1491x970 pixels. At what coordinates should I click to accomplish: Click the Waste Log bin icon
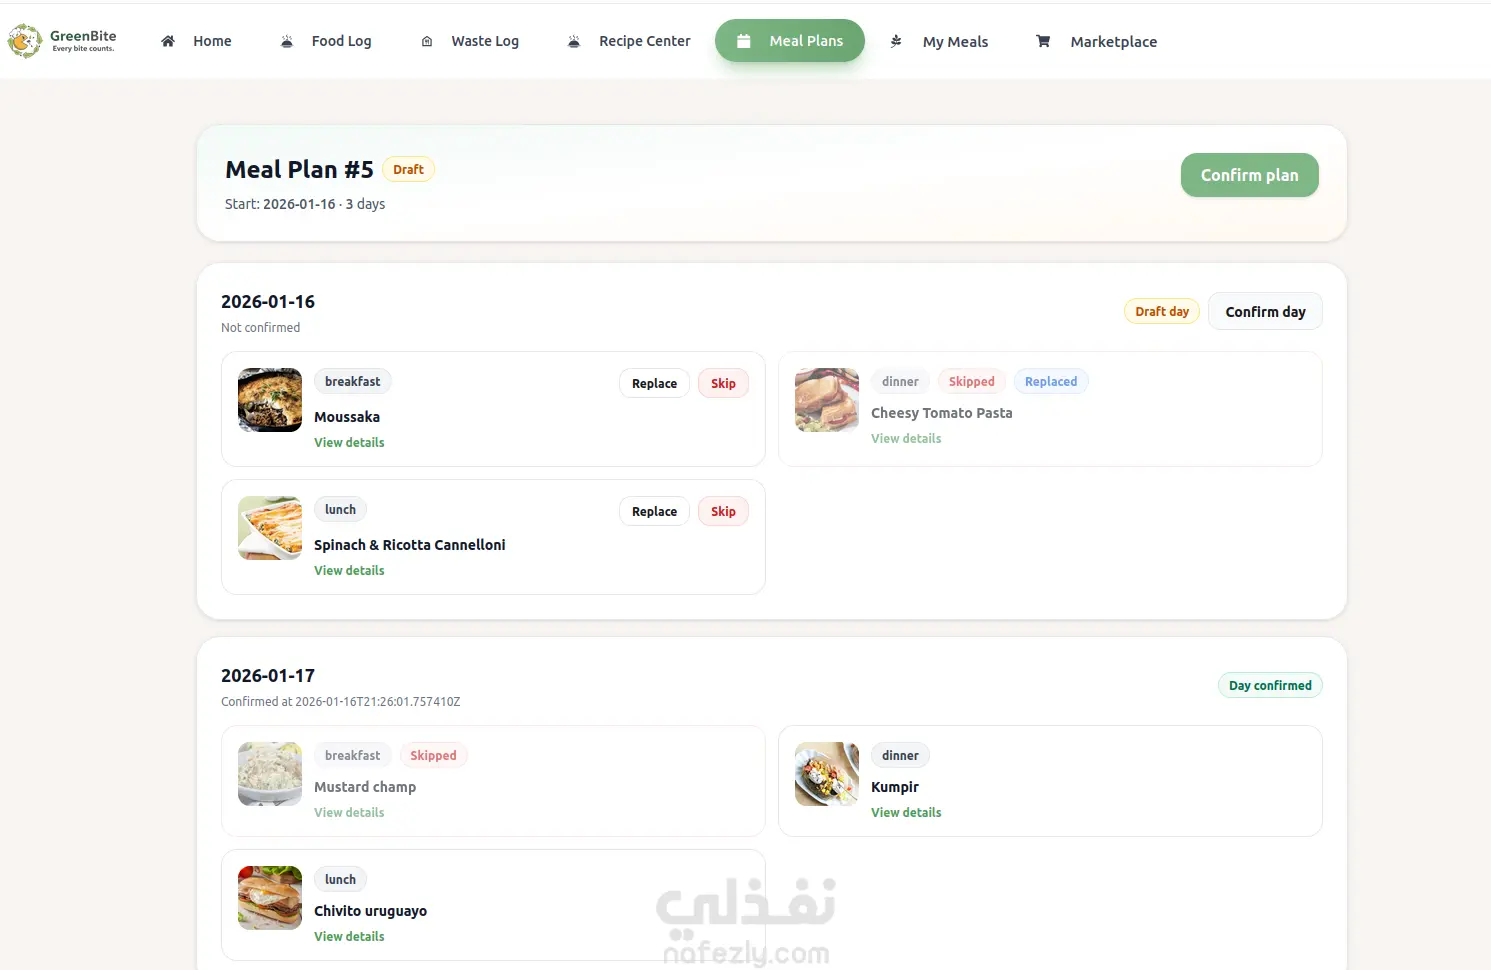click(x=427, y=41)
